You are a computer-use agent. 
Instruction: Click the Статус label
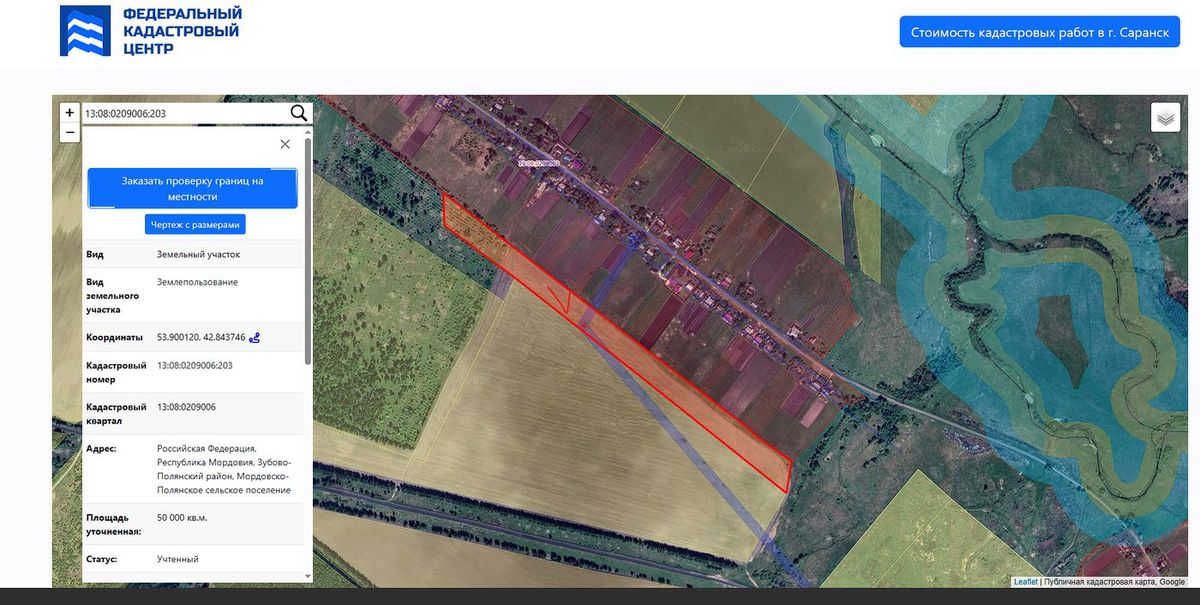tap(102, 559)
